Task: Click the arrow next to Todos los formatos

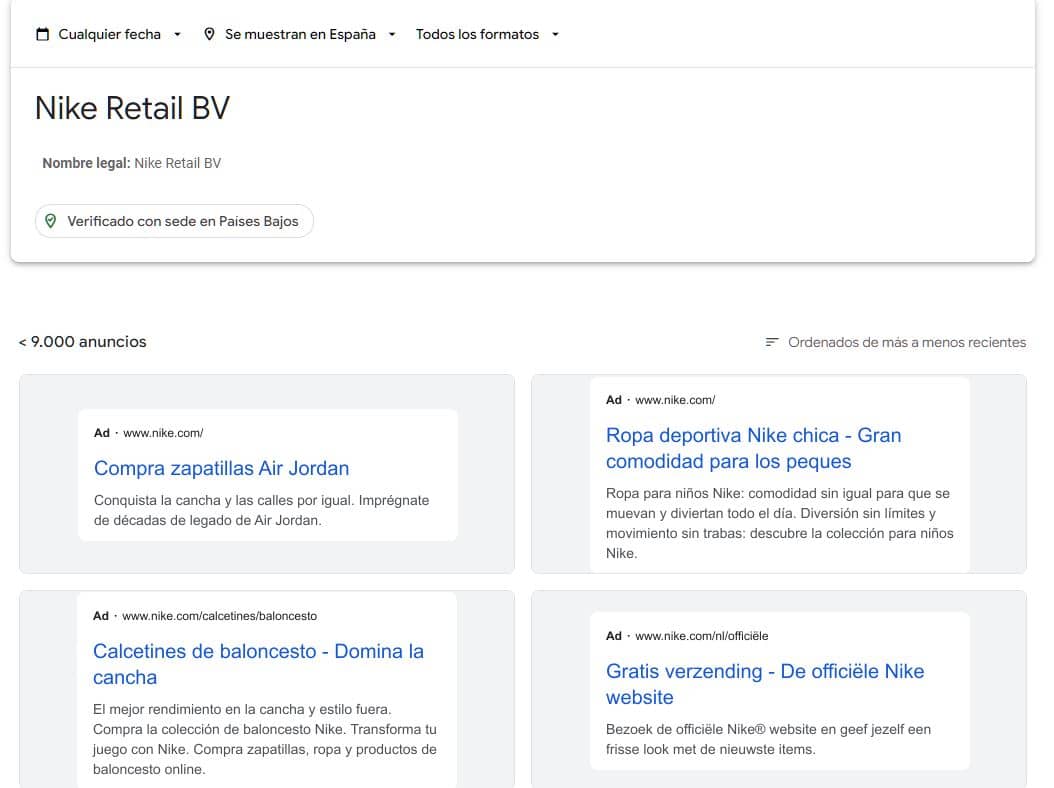Action: click(x=555, y=34)
